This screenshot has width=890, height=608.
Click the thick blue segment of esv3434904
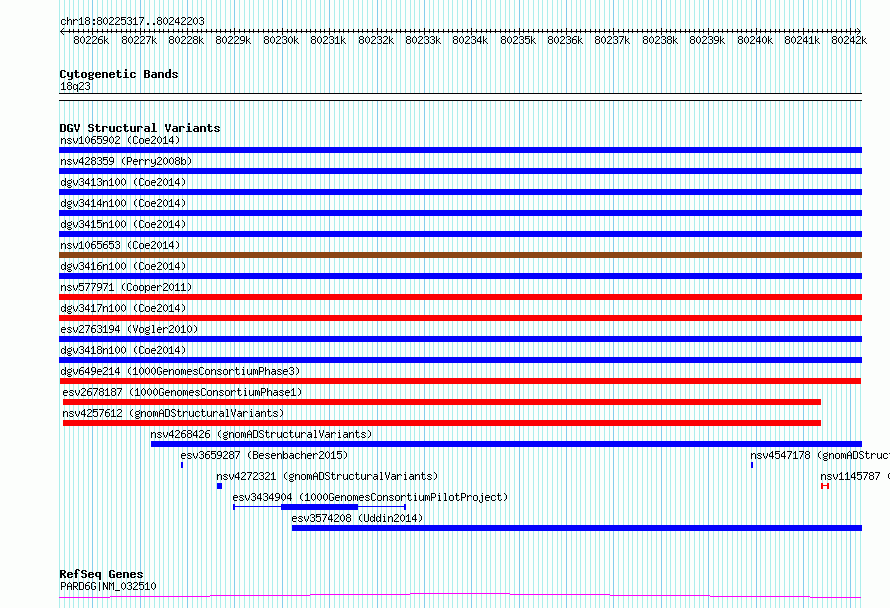pyautogui.click(x=320, y=507)
